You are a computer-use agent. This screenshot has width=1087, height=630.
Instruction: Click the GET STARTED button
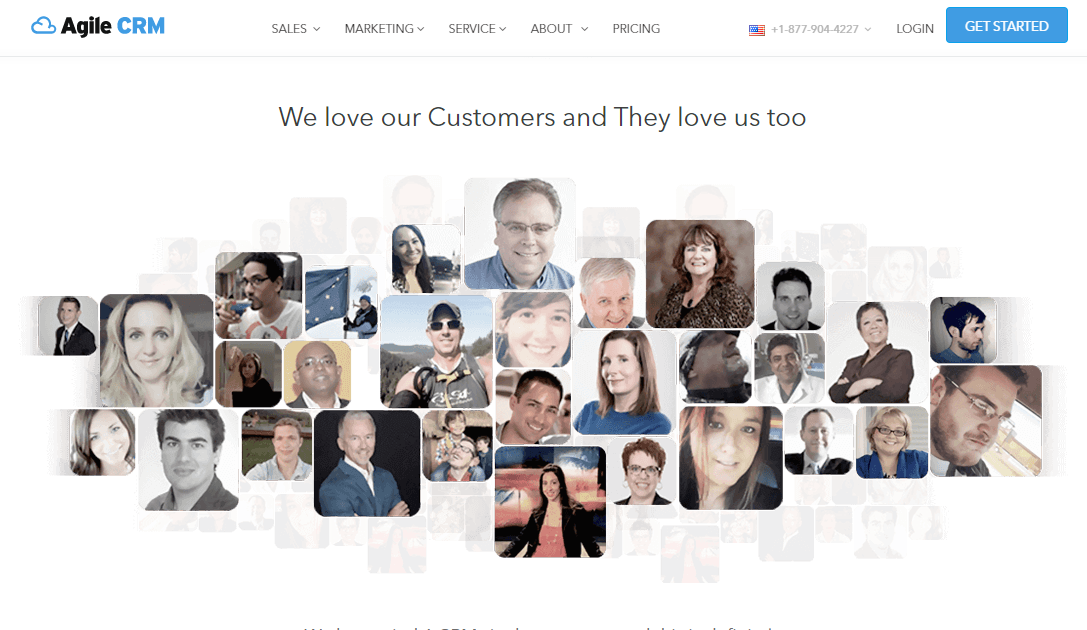pyautogui.click(x=1007, y=26)
